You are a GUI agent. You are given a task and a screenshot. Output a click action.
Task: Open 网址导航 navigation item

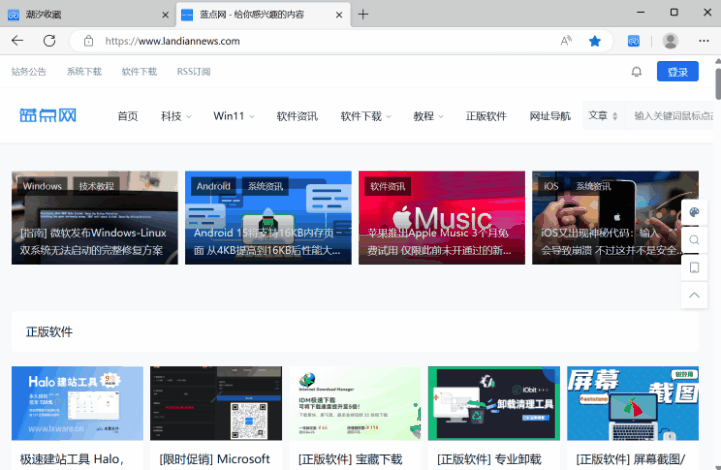[550, 116]
